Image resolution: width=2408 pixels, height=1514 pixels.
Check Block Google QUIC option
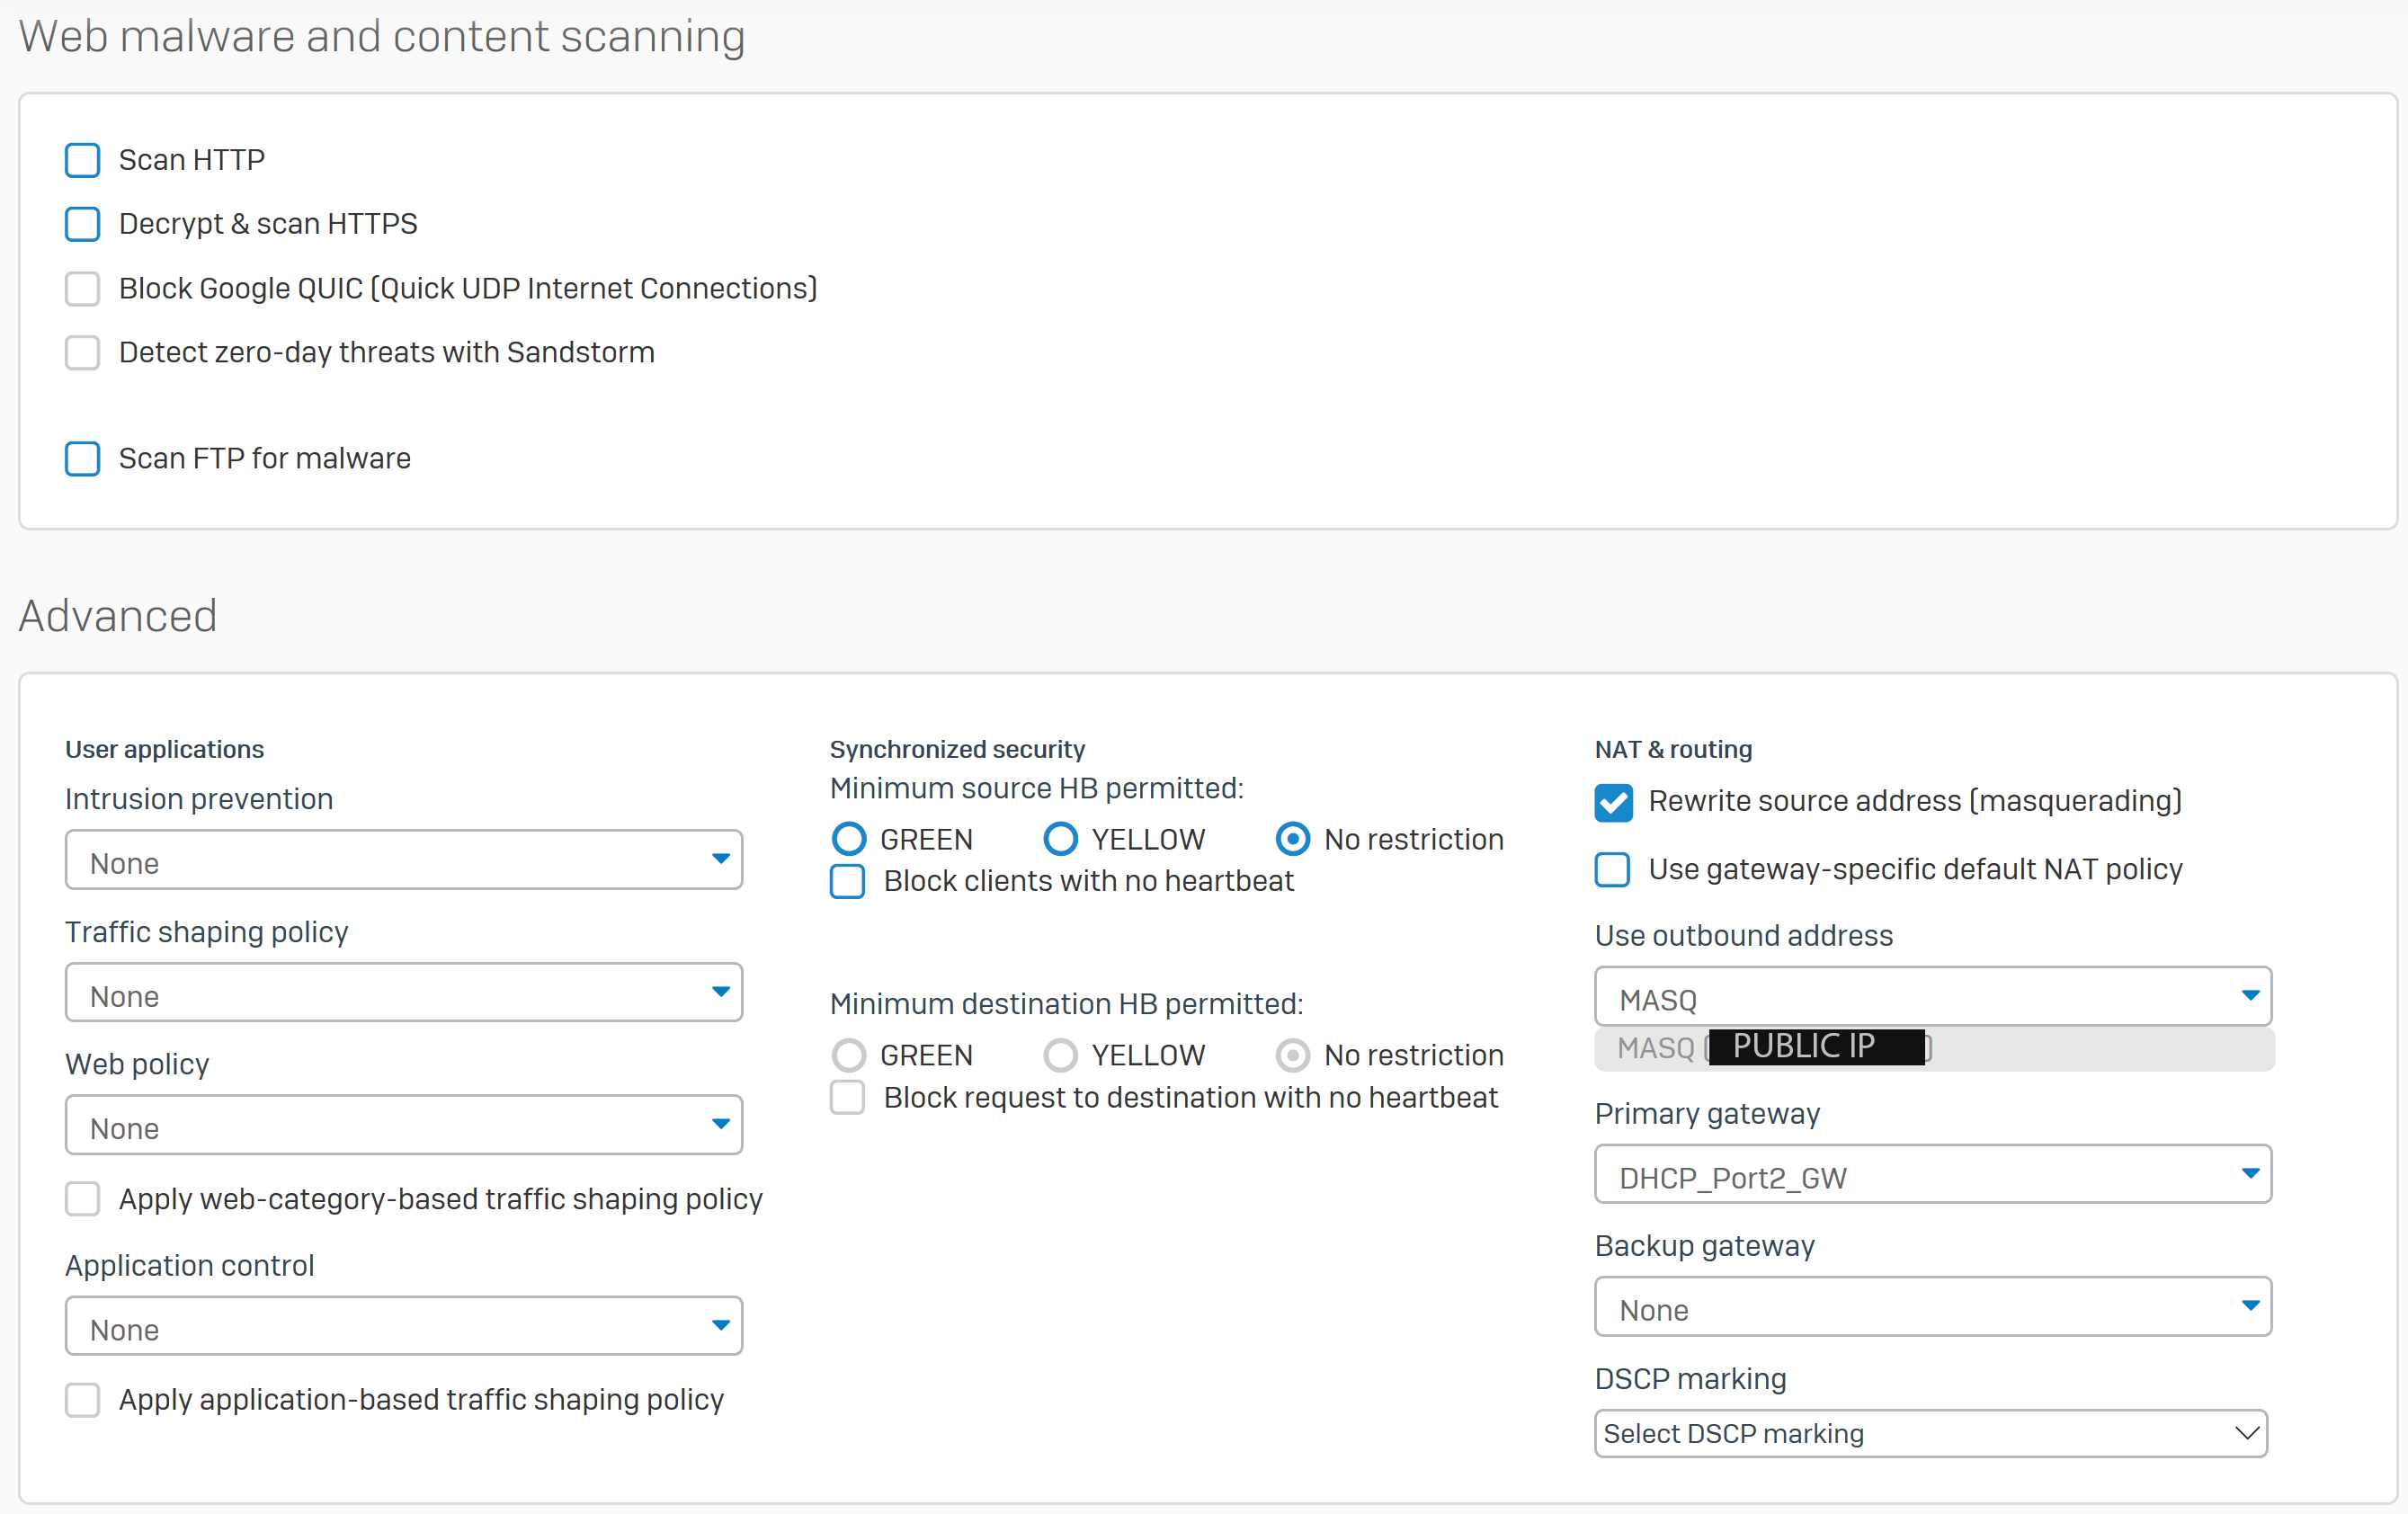tap(82, 289)
